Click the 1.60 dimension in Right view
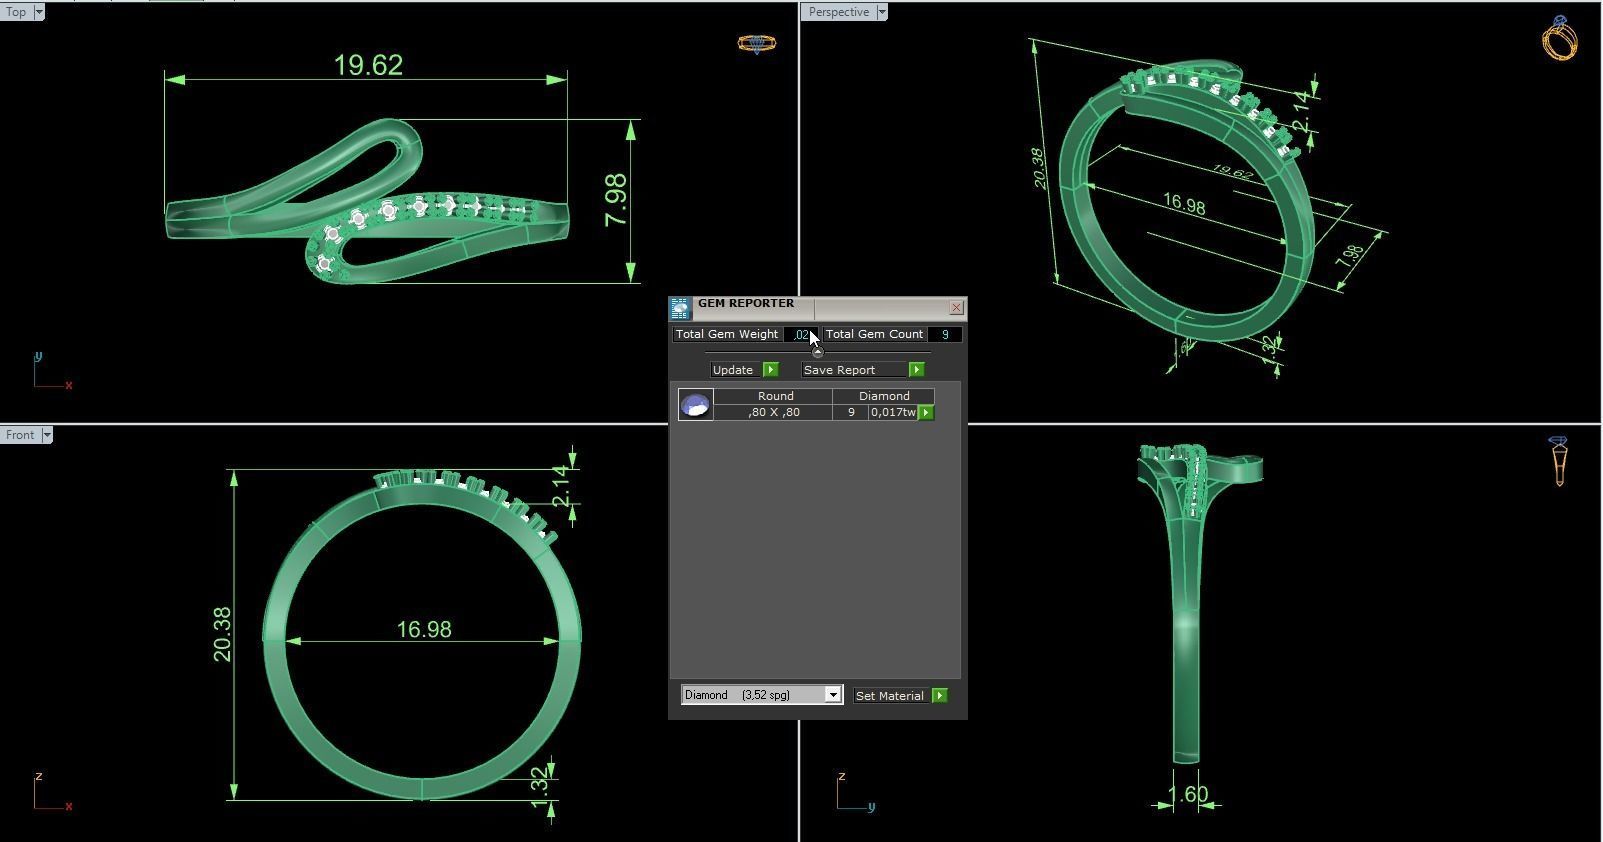This screenshot has width=1603, height=842. click(1188, 794)
